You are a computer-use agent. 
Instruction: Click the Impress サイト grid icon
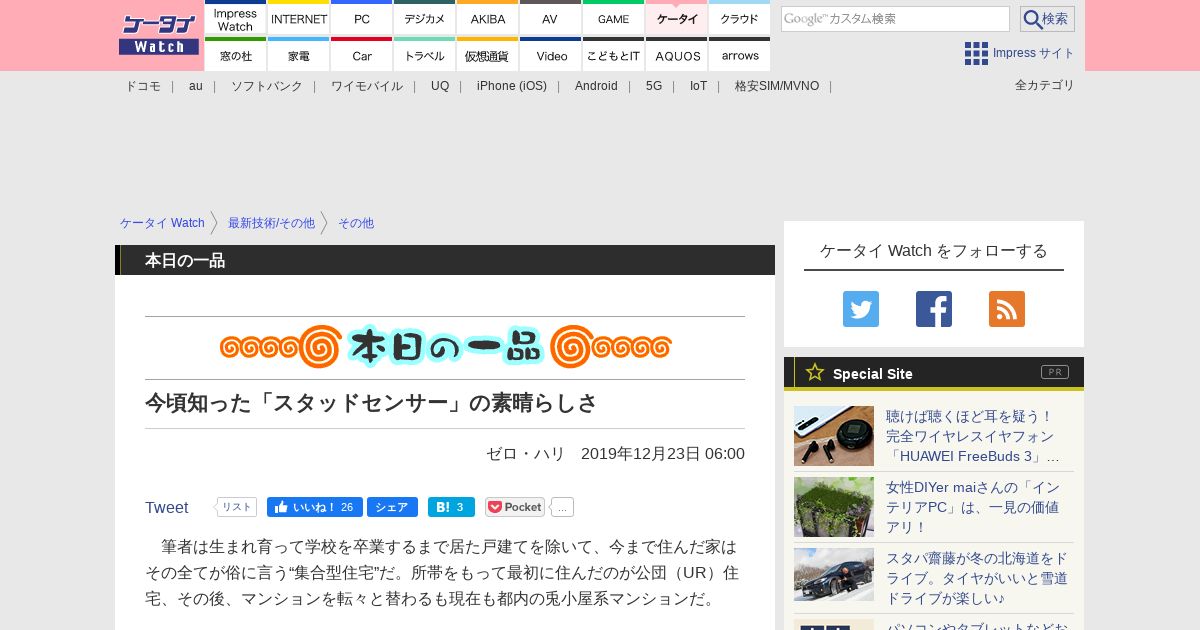pos(976,54)
